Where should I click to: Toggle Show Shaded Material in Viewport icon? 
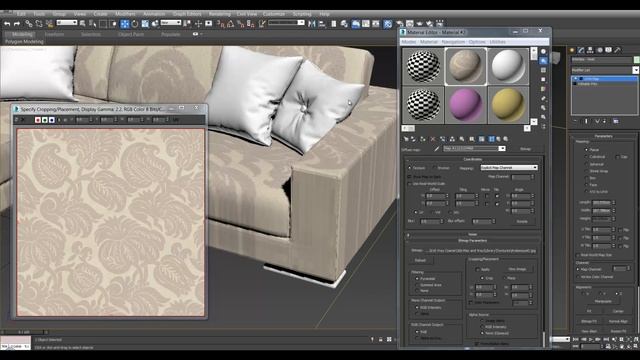pos(482,139)
